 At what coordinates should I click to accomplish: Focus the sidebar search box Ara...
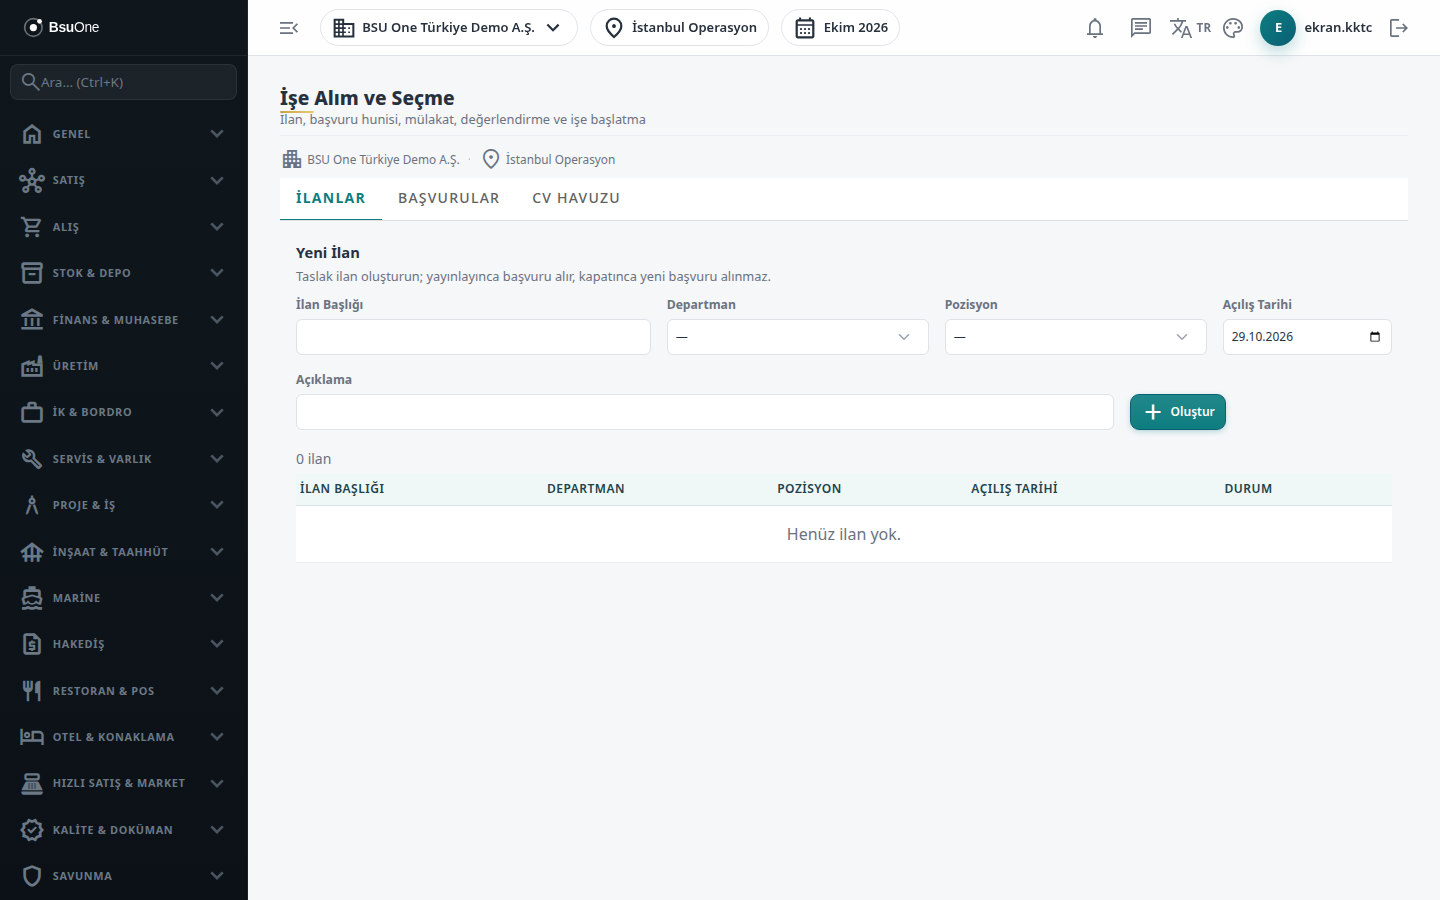[x=124, y=82]
